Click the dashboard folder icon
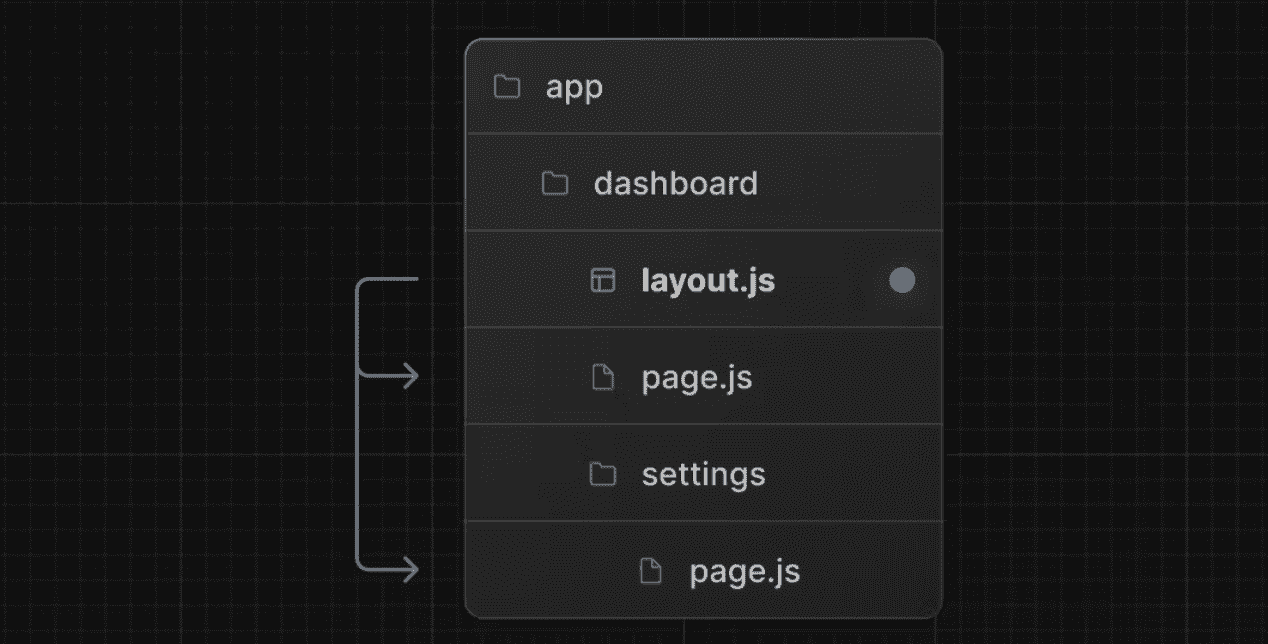The width and height of the screenshot is (1268, 644). 554,184
